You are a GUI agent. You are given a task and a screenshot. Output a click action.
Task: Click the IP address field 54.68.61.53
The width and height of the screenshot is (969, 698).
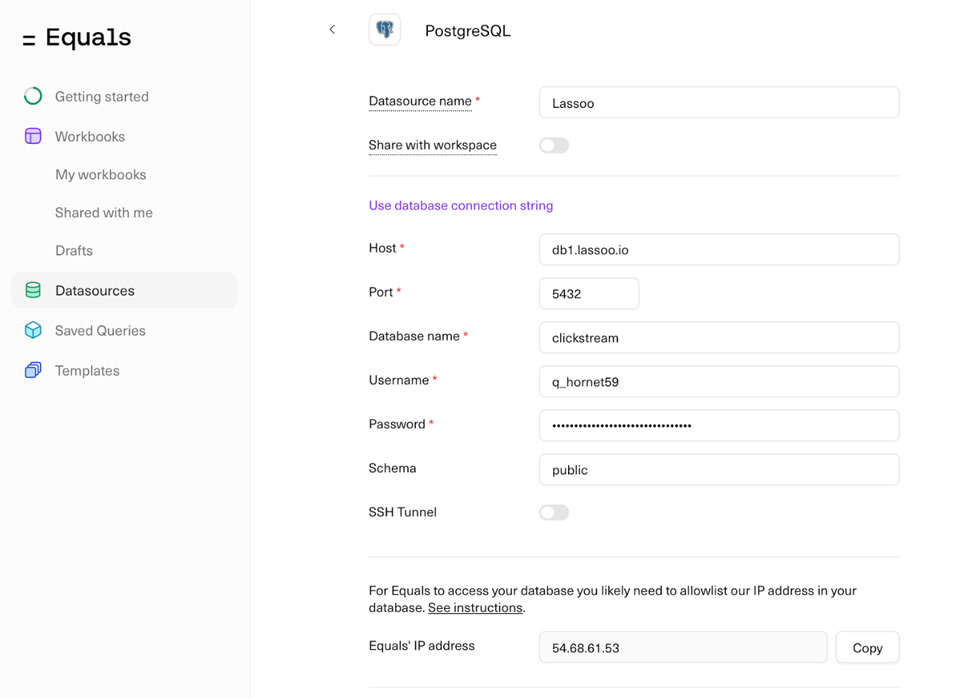click(x=683, y=647)
